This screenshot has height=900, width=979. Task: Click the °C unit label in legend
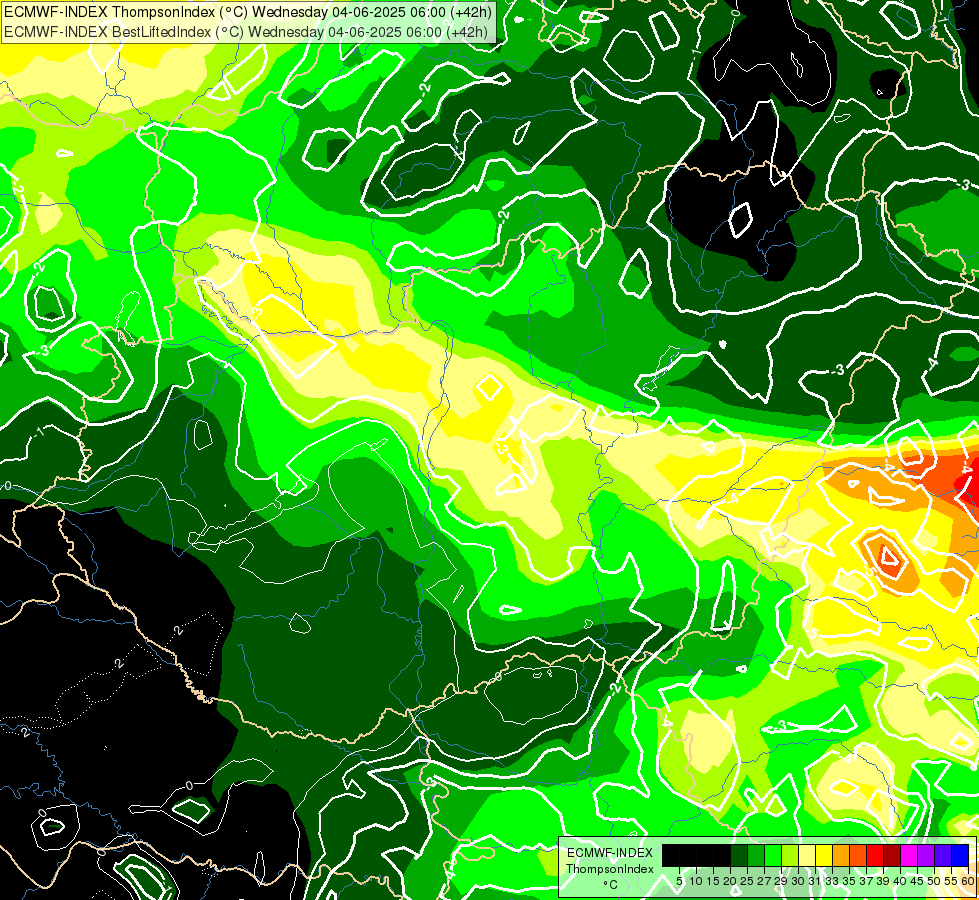pos(610,884)
